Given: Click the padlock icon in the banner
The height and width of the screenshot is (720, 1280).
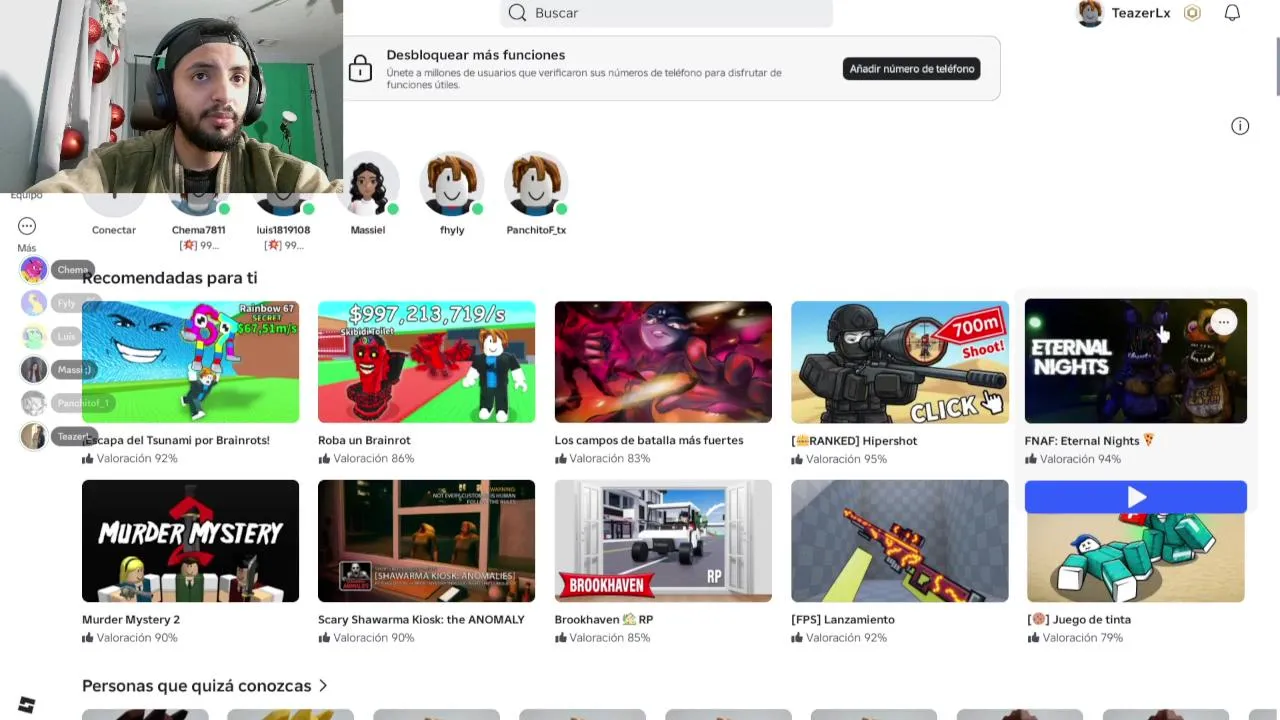Looking at the screenshot, I should pyautogui.click(x=360, y=68).
